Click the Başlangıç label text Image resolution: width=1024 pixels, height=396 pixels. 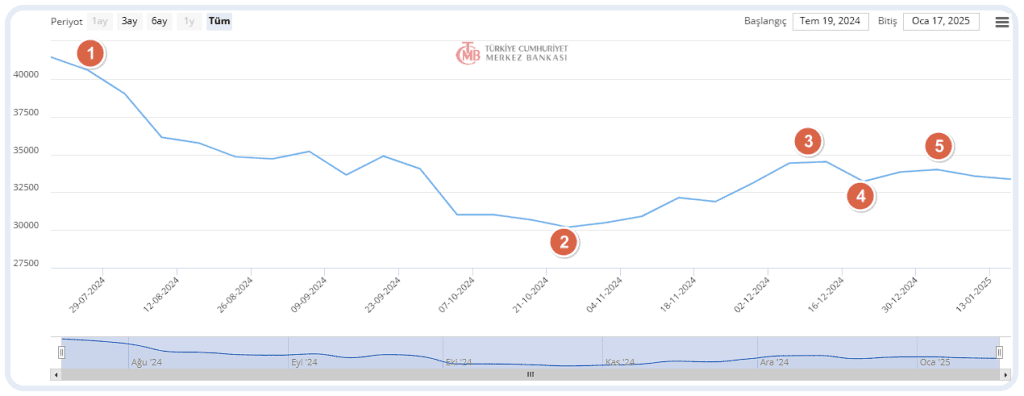(765, 22)
